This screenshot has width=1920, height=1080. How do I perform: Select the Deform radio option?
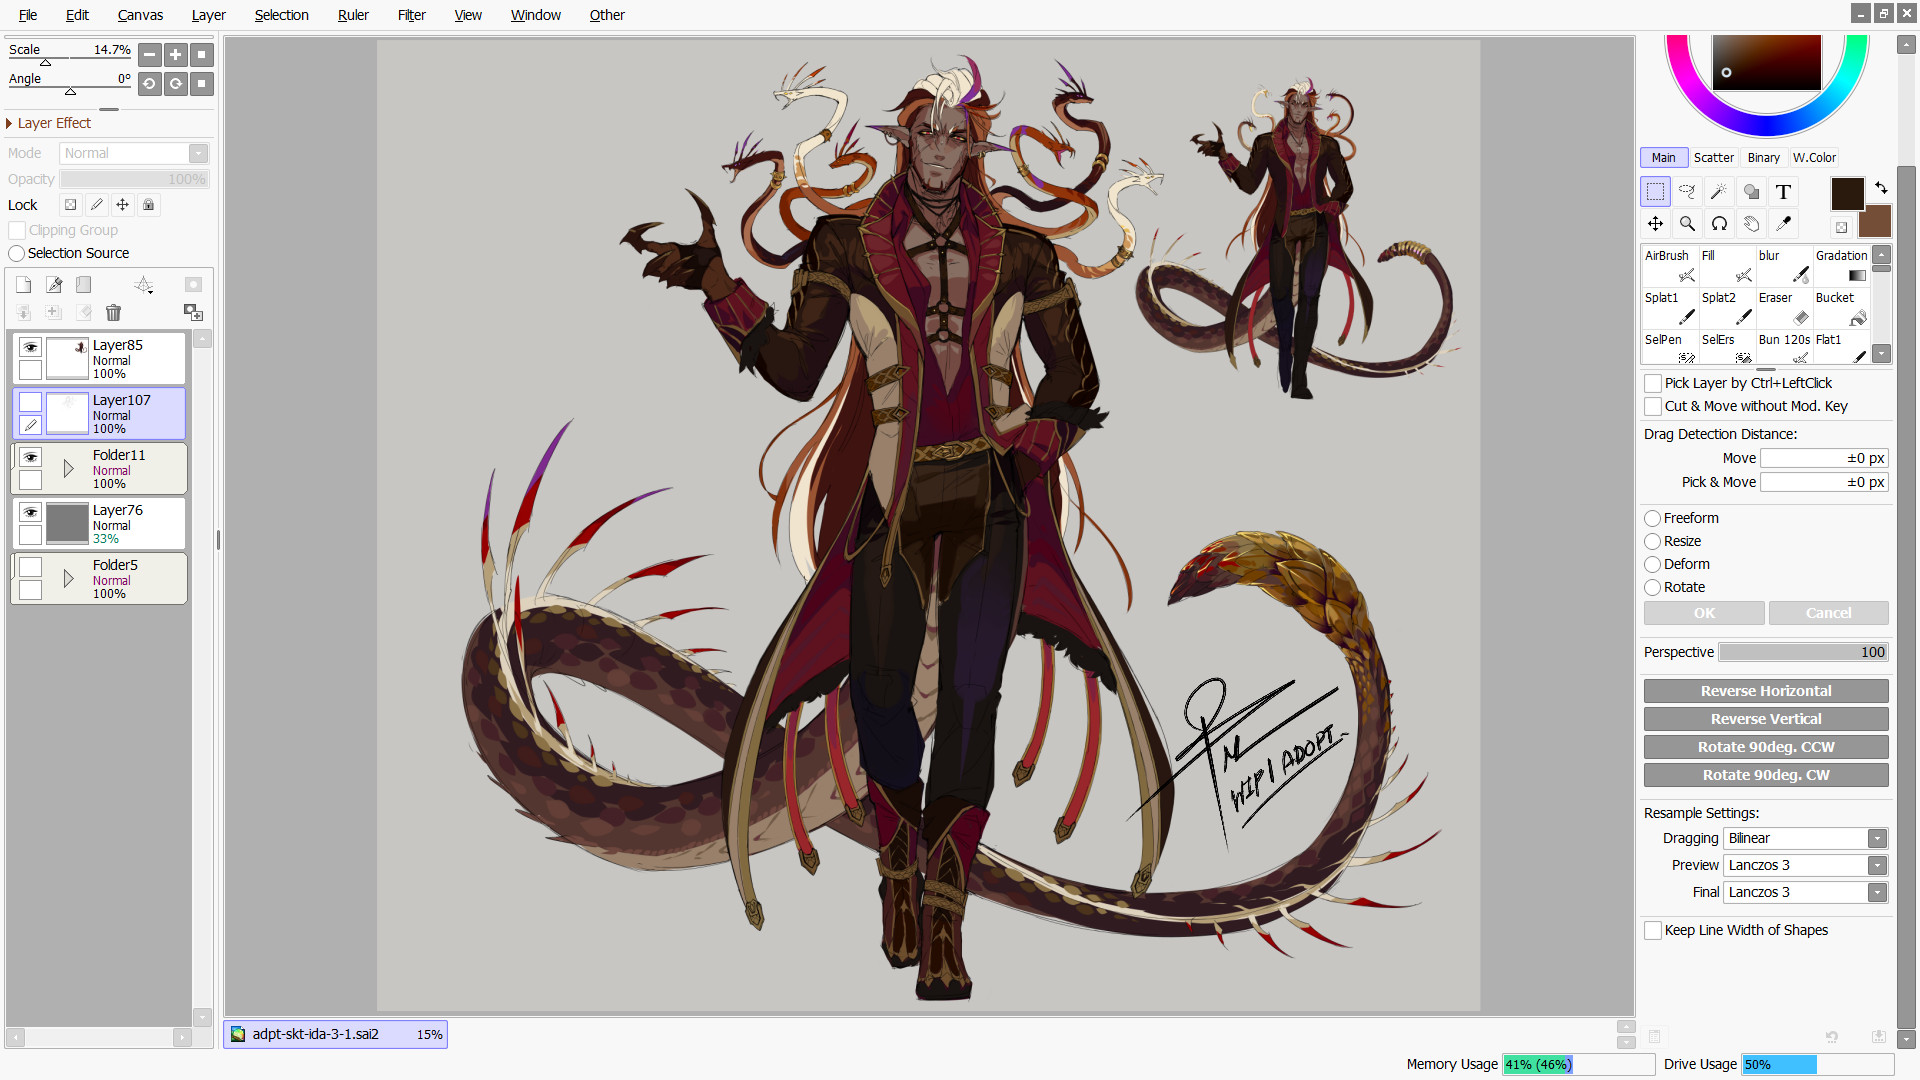[x=1653, y=564]
